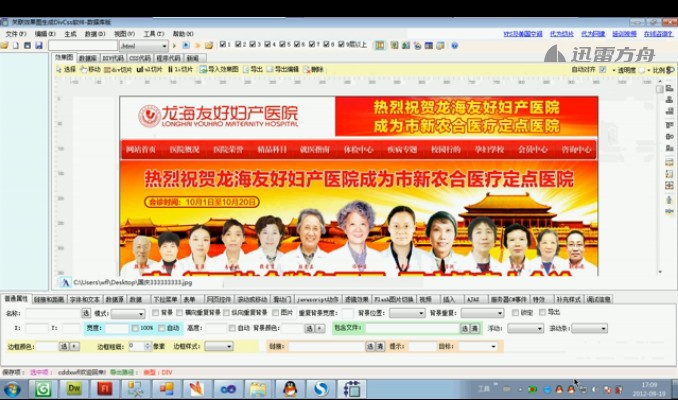
Task: Activate the ul切片 slicing tool
Action: tap(149, 69)
